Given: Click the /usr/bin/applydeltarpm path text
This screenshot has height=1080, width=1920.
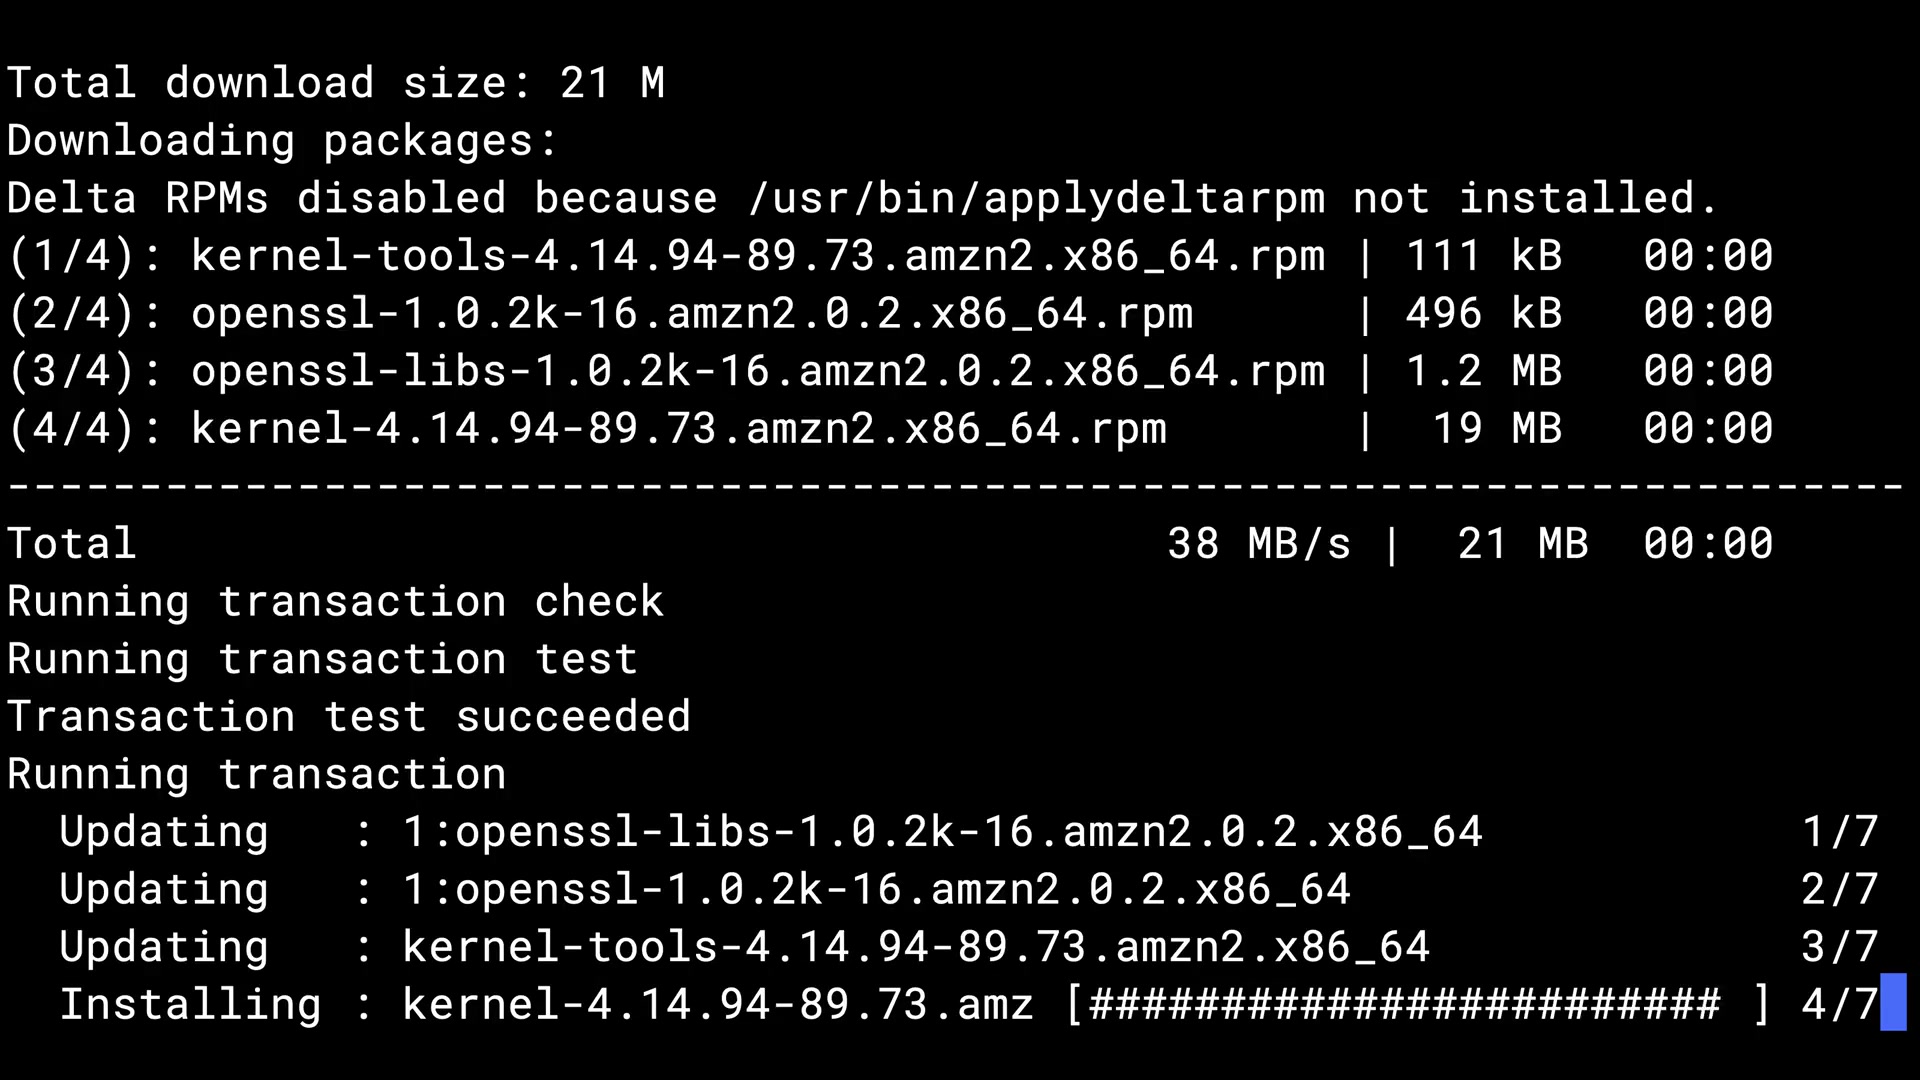Looking at the screenshot, I should tap(1036, 199).
